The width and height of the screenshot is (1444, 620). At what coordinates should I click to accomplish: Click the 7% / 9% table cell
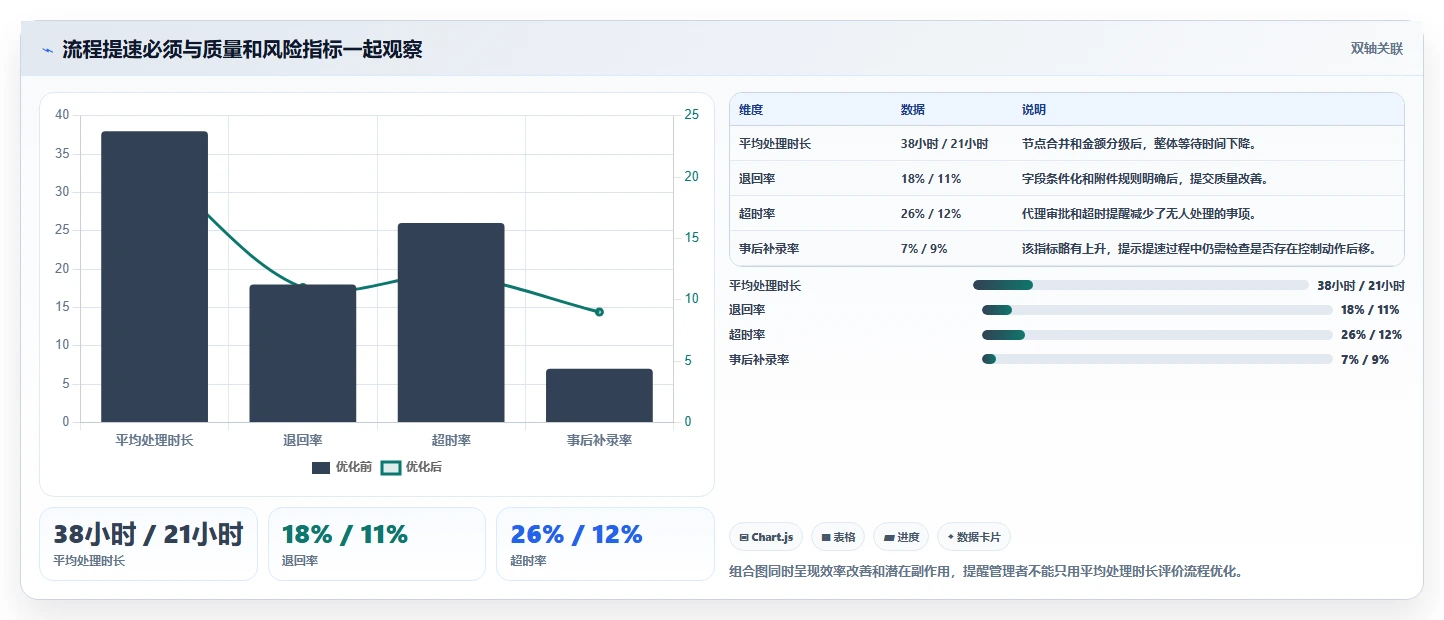click(924, 249)
